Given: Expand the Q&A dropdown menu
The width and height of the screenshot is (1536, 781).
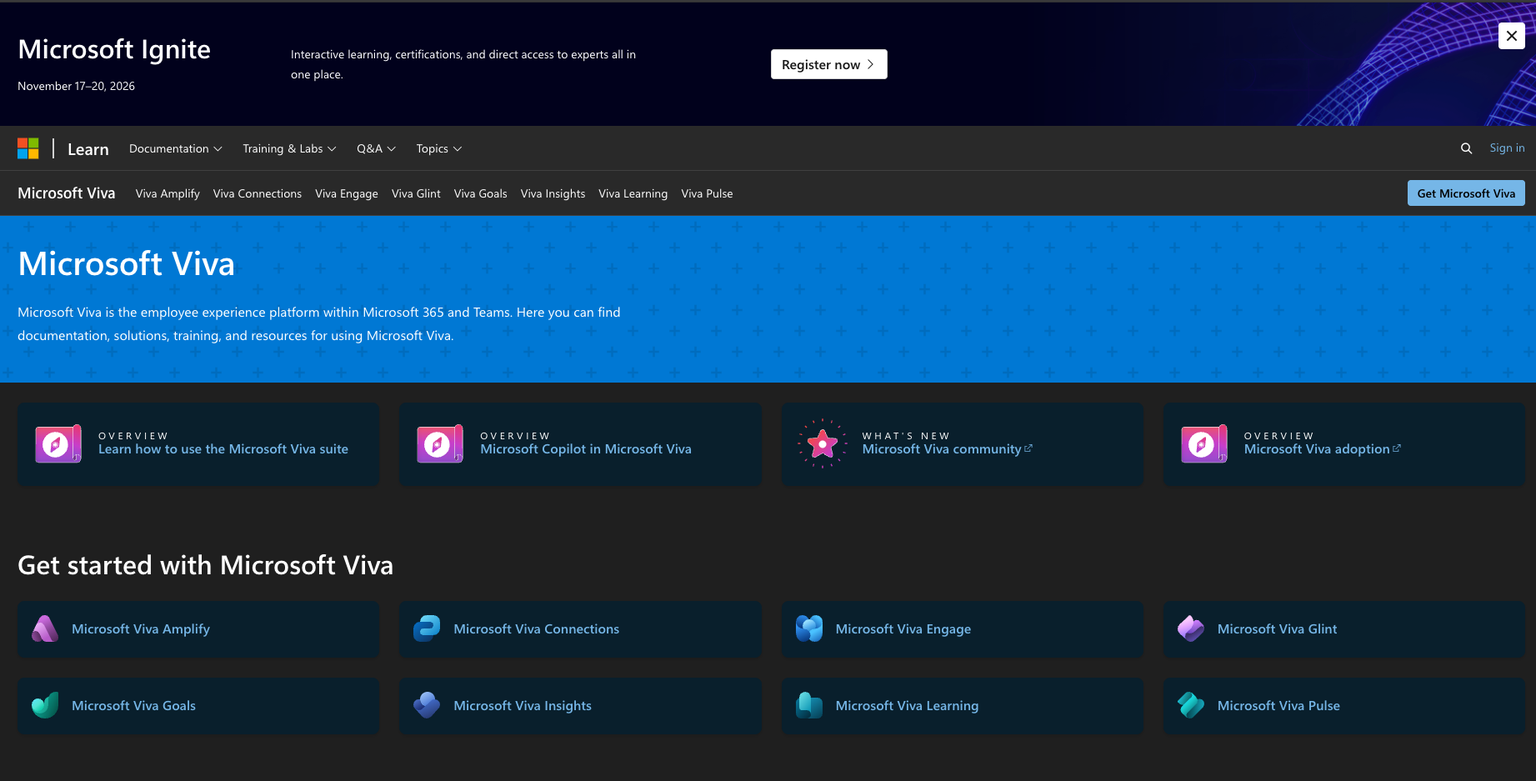Looking at the screenshot, I should tap(376, 148).
